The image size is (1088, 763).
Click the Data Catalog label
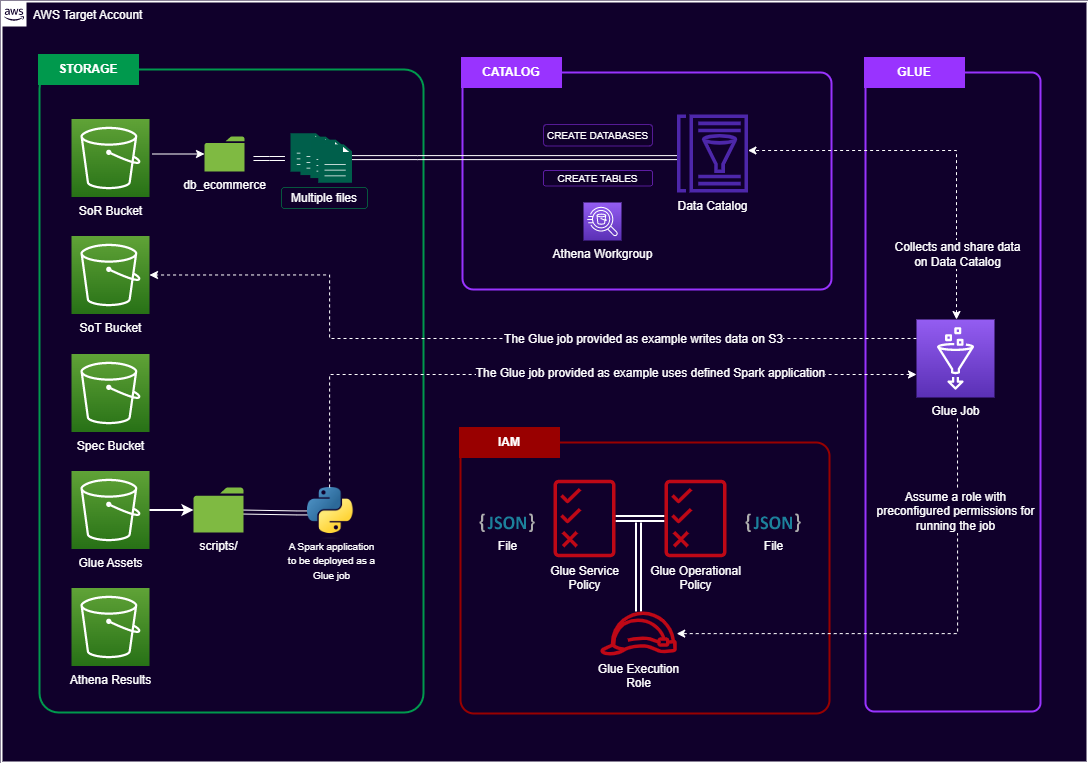(713, 205)
